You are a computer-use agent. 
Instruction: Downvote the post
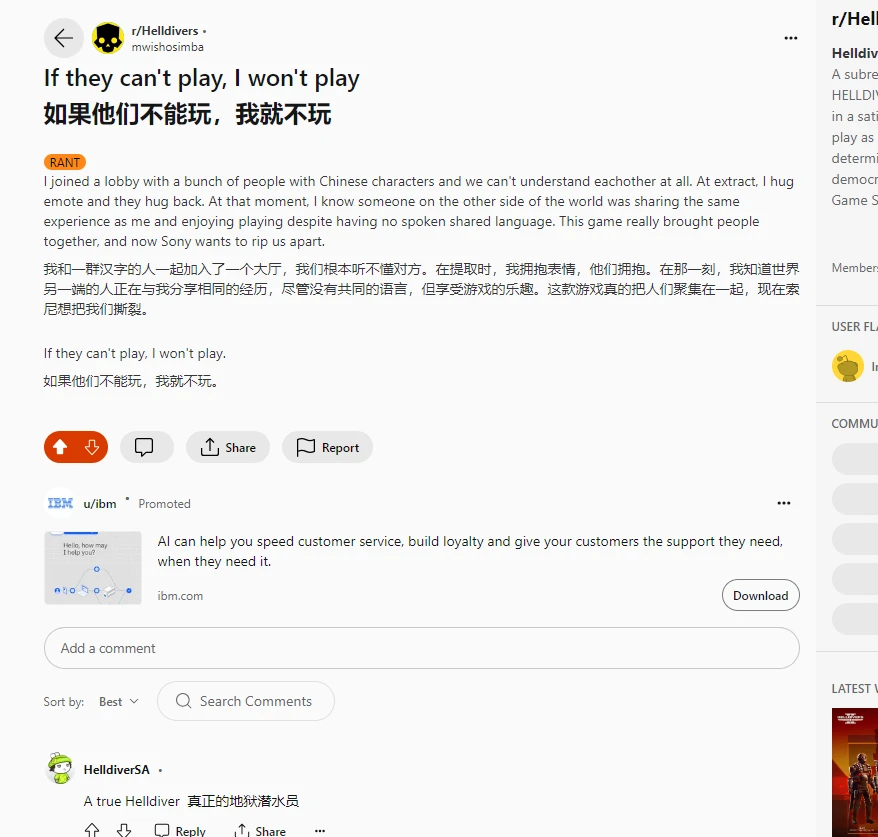(92, 447)
